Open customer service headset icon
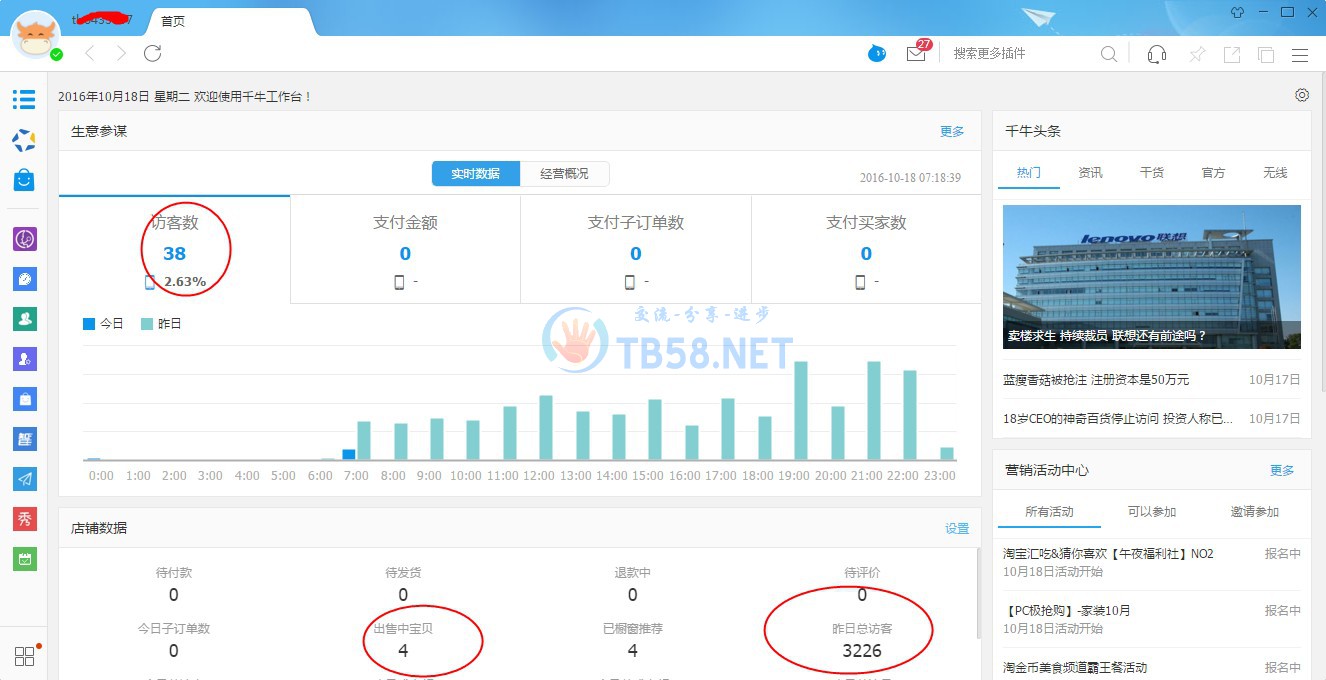The width and height of the screenshot is (1326, 680). coord(1157,54)
